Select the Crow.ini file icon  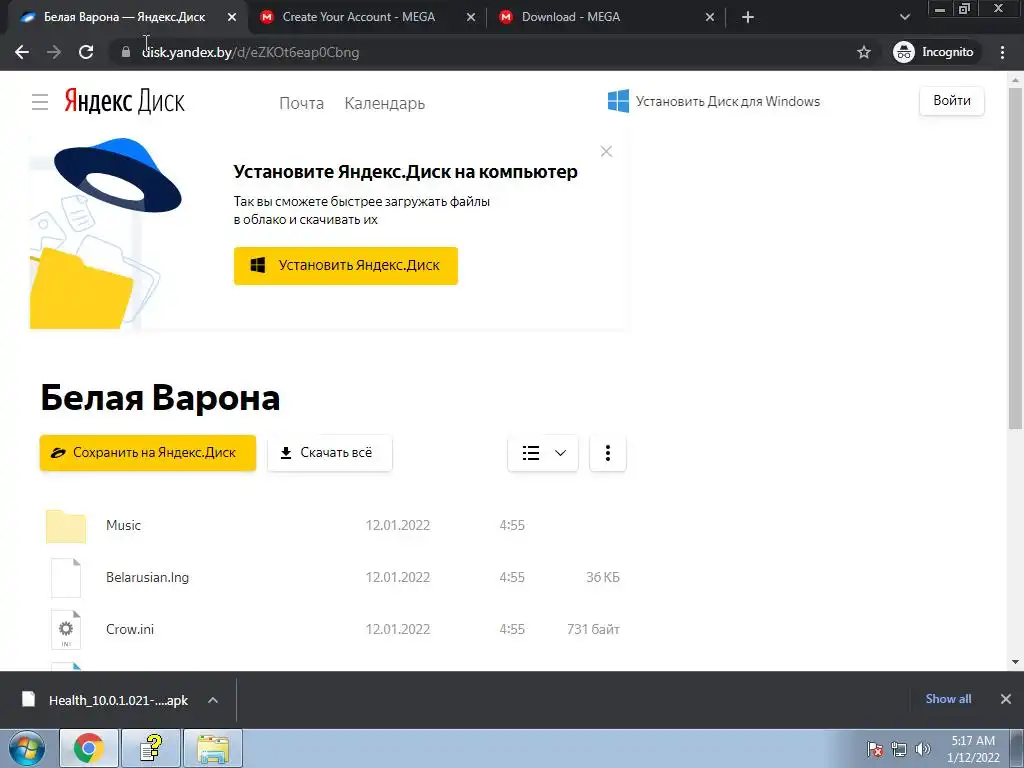click(66, 630)
